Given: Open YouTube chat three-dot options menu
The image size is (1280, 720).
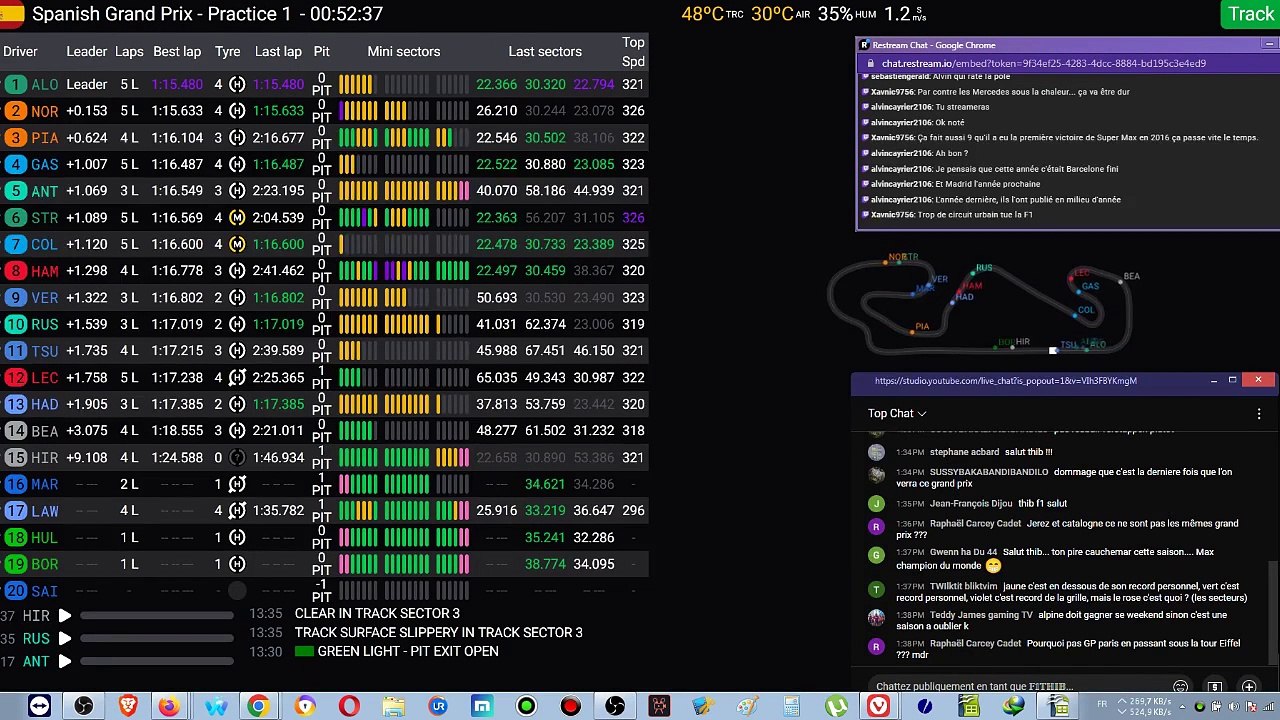Looking at the screenshot, I should (1258, 413).
